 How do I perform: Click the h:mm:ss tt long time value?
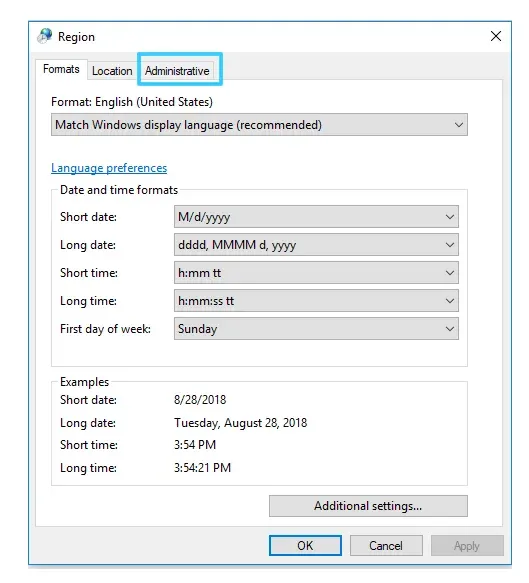click(206, 300)
